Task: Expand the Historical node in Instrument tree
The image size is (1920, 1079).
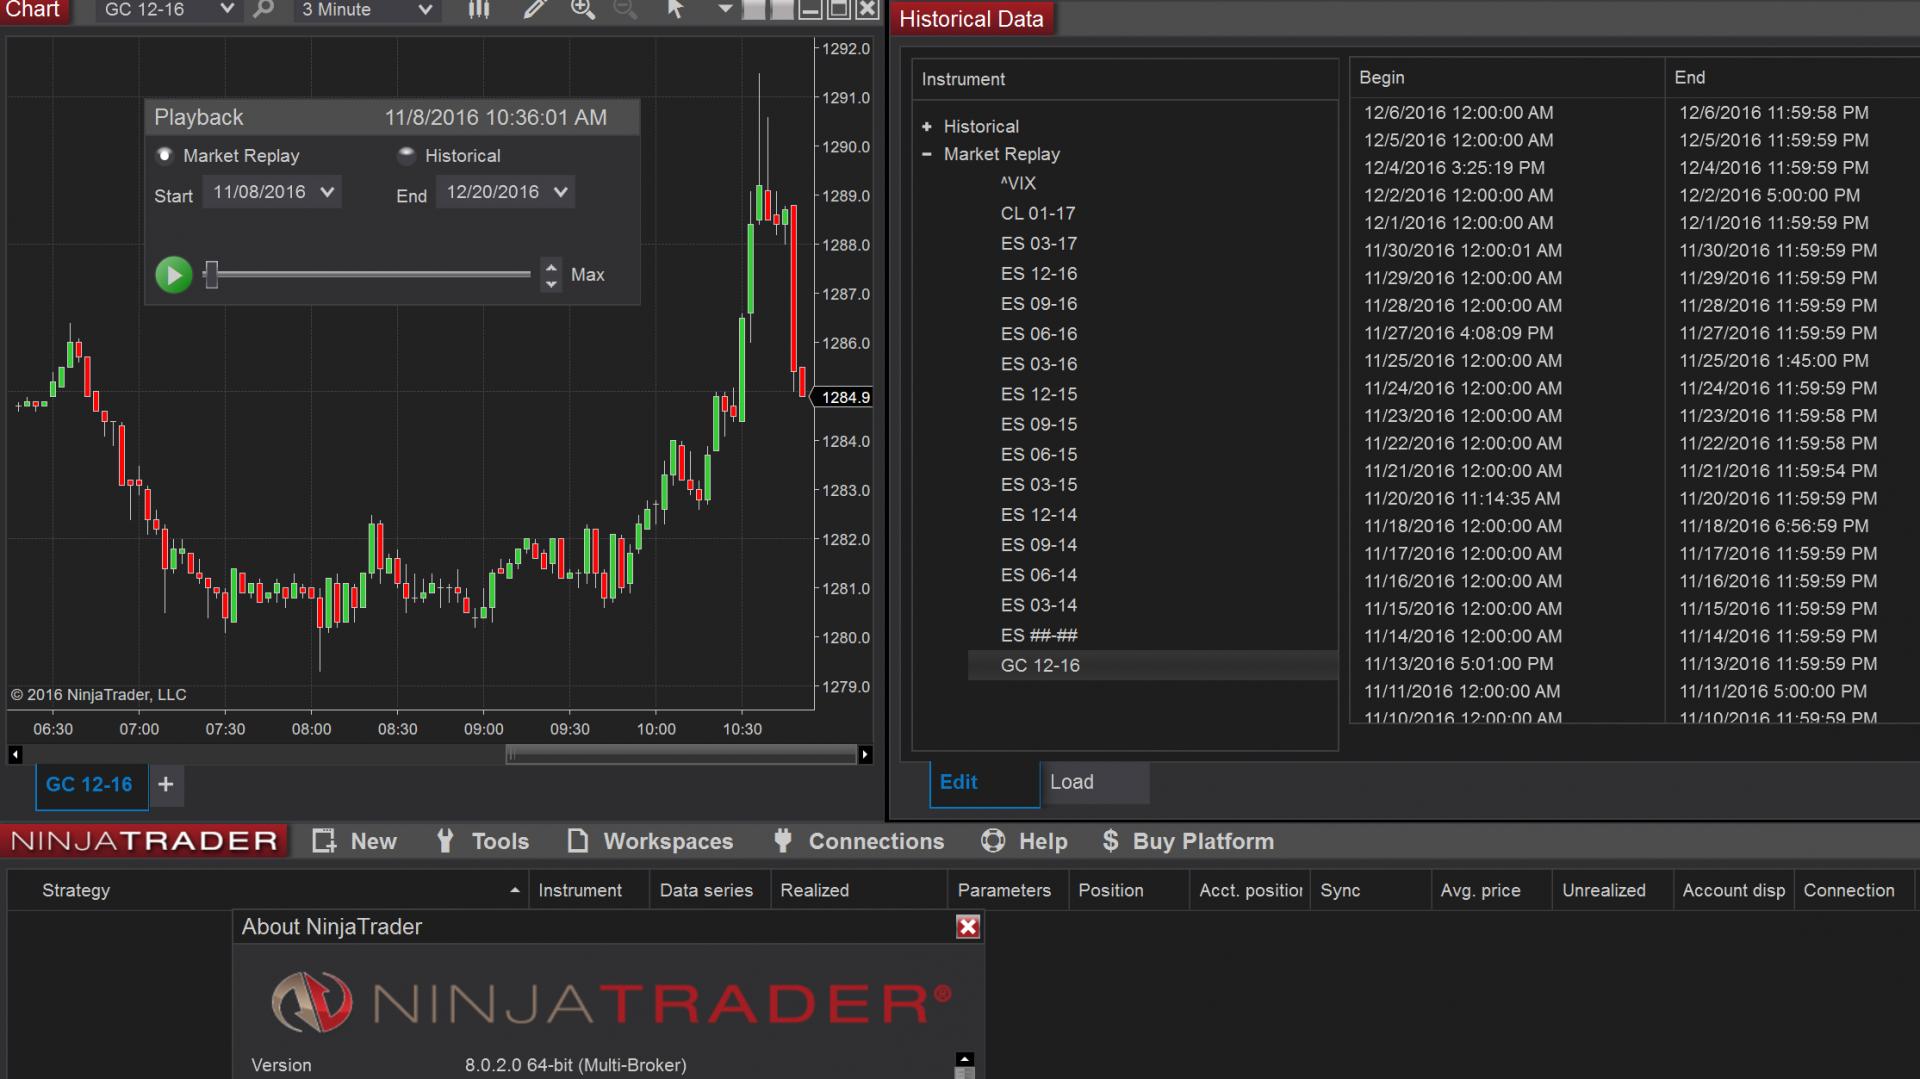Action: [927, 127]
